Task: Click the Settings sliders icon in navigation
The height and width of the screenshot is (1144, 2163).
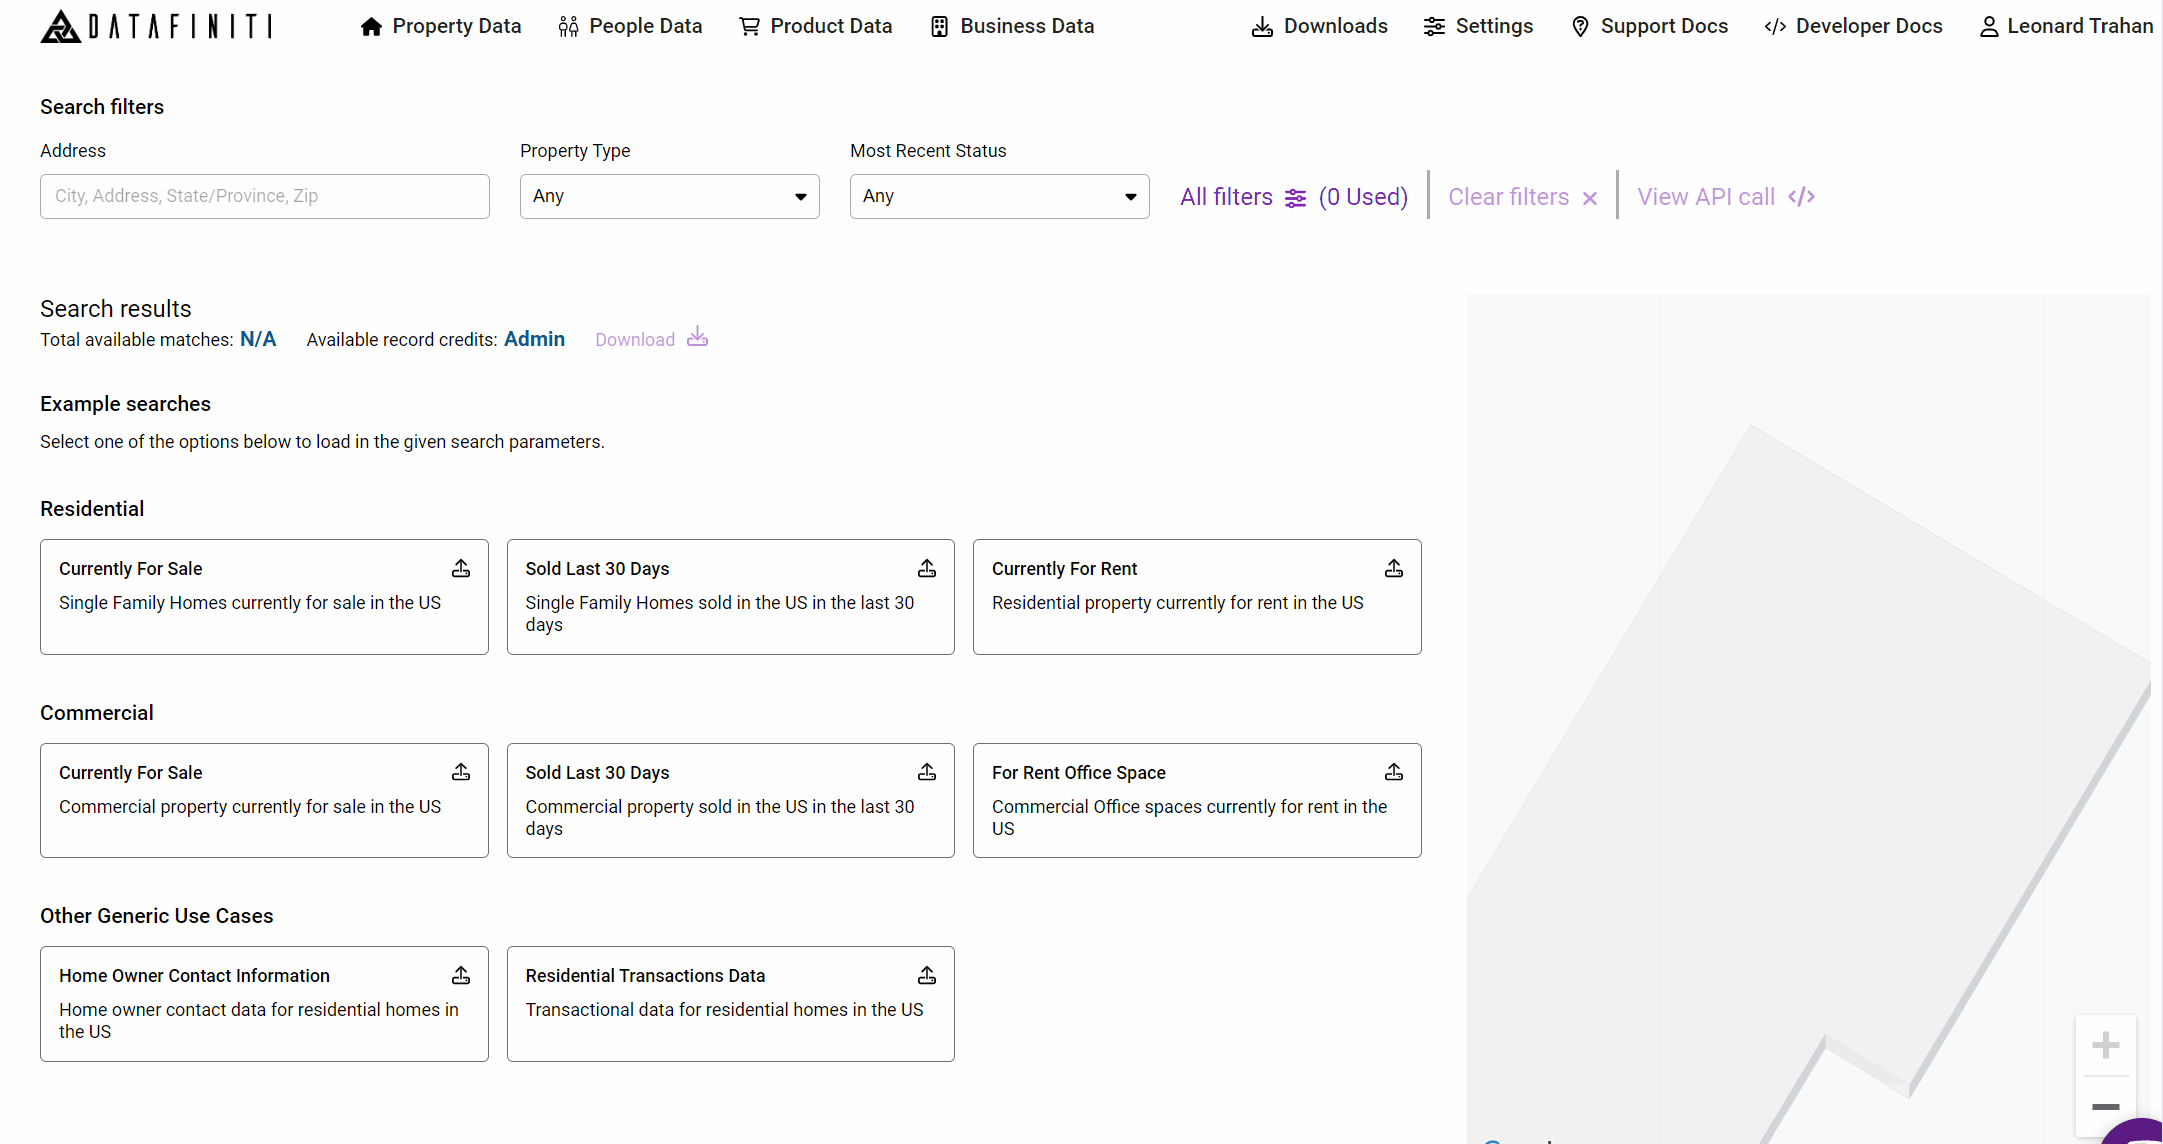Action: [1434, 27]
